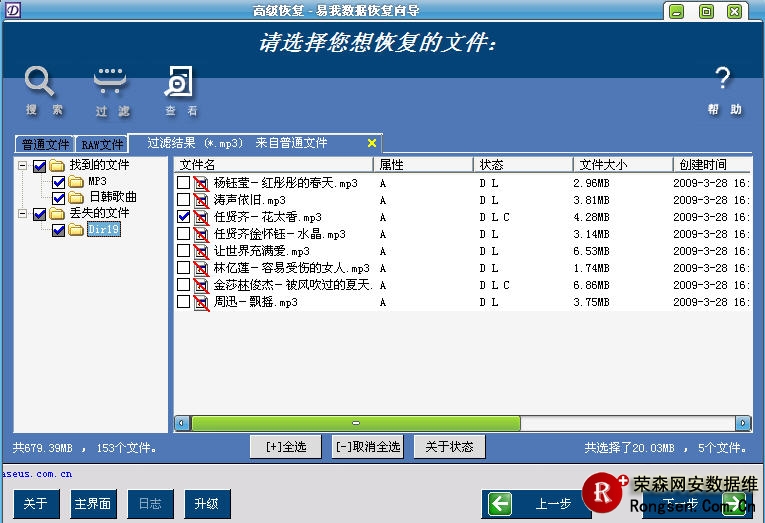Viewport: 765px width, 523px height.
Task: Open the Filter (过滤) tool icon
Action: 111,81
